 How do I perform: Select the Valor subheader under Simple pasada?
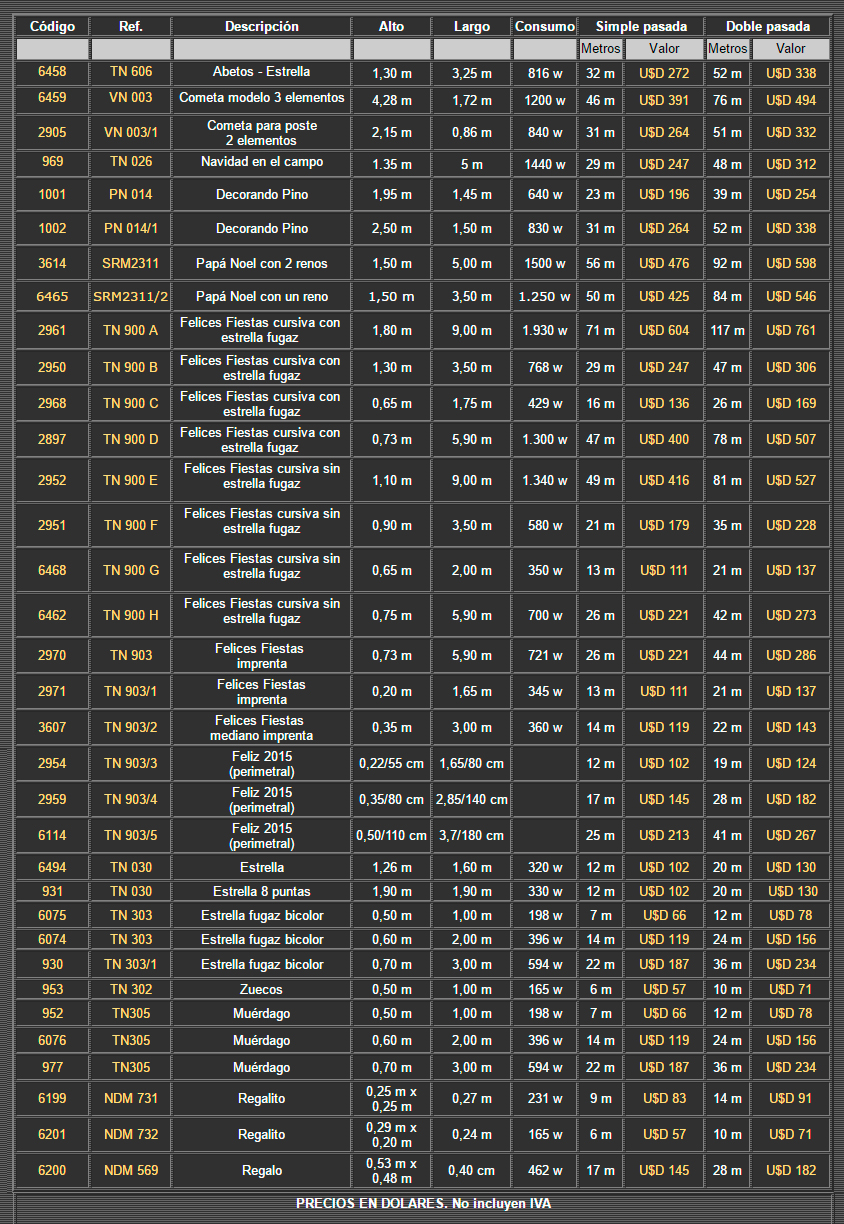(x=664, y=49)
